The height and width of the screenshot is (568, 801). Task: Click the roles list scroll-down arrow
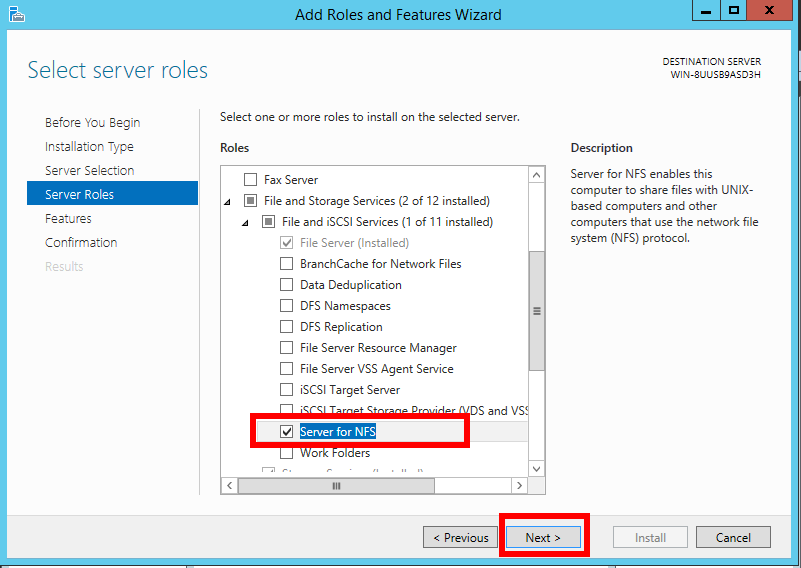point(537,467)
